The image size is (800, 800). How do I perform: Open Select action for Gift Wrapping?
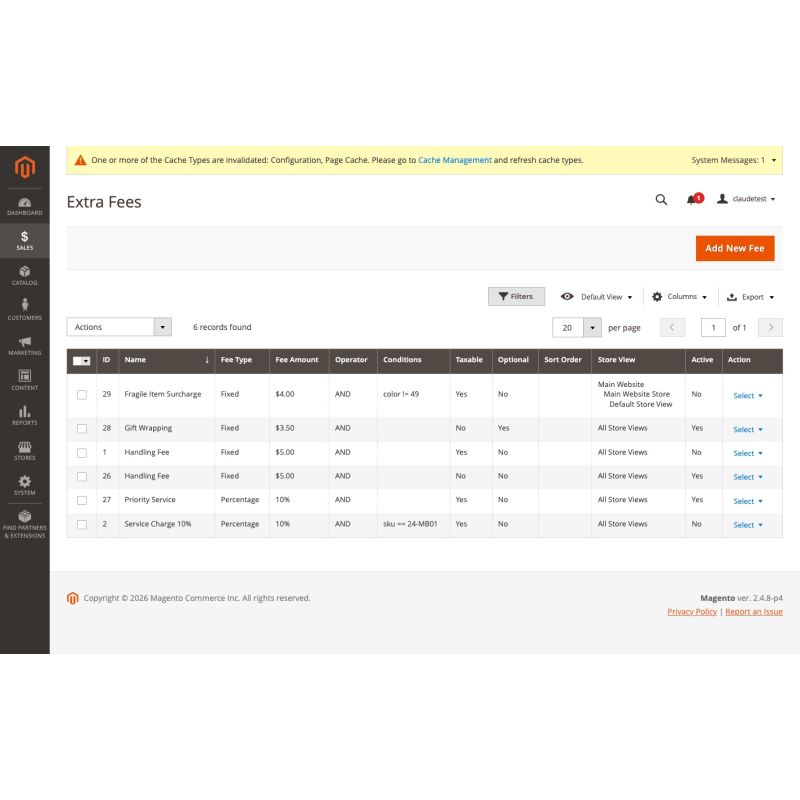click(747, 430)
